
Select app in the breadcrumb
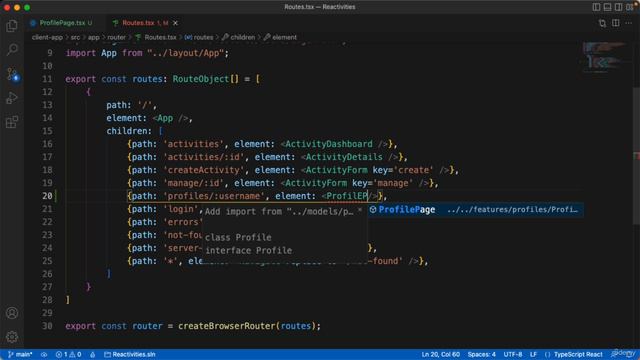(93, 37)
